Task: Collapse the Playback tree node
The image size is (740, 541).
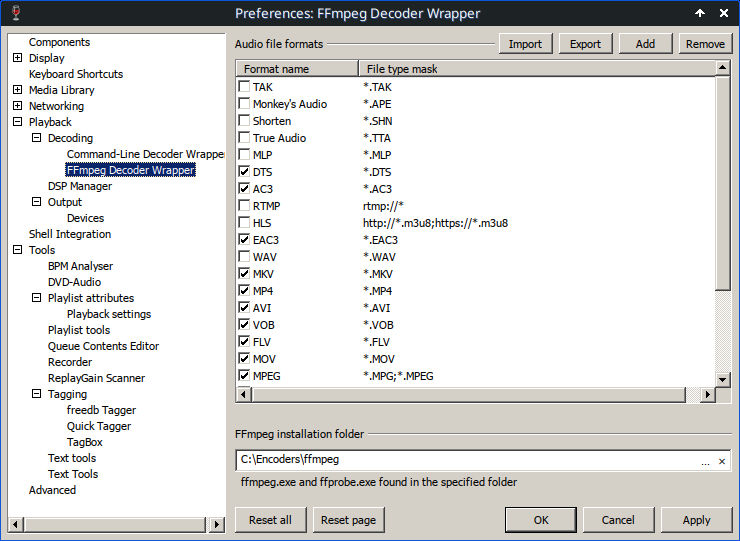Action: (x=17, y=122)
